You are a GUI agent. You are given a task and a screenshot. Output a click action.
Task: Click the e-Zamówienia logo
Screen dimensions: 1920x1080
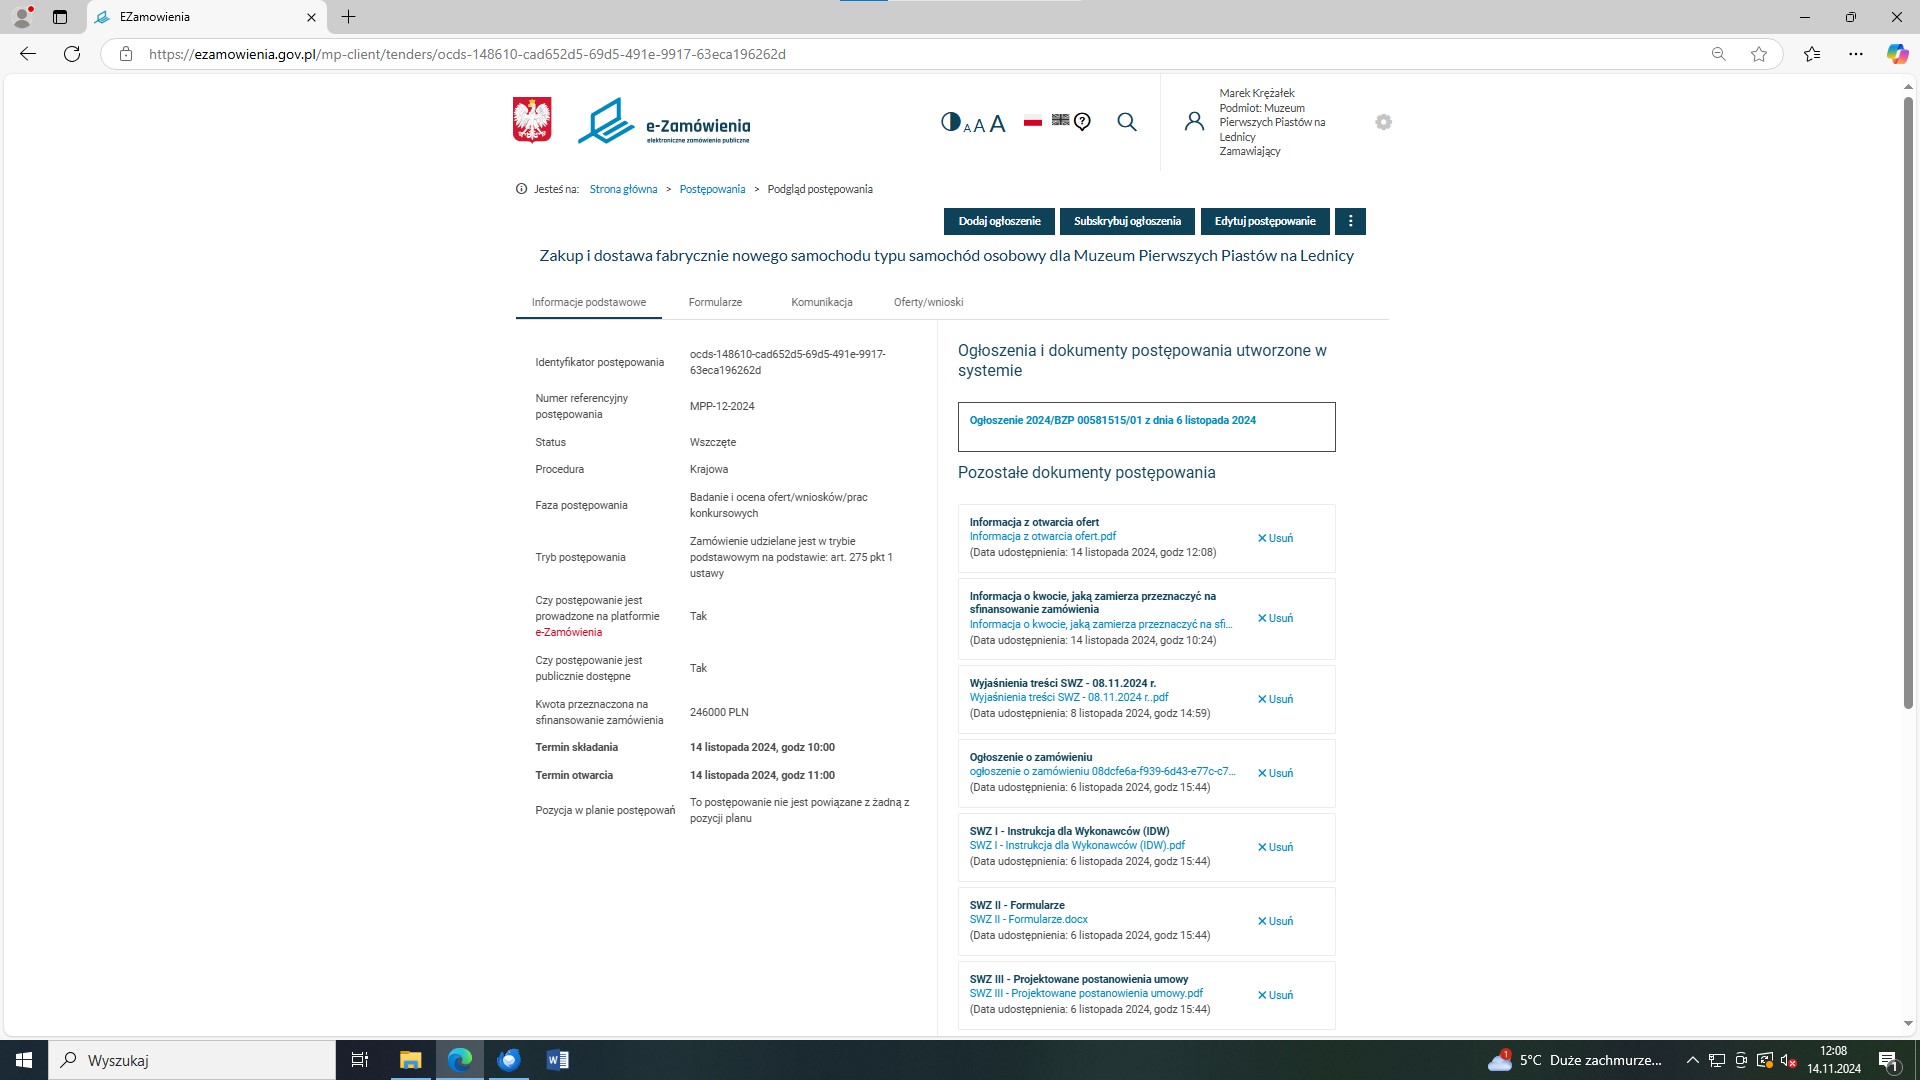tap(664, 122)
